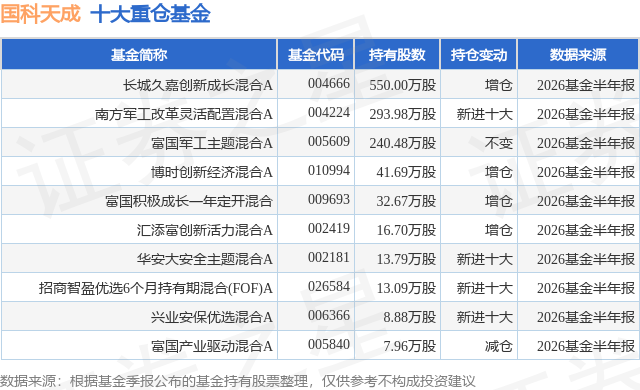The image size is (640, 390).
Task: Click the 不变 position change cell
Action: [x=498, y=143]
